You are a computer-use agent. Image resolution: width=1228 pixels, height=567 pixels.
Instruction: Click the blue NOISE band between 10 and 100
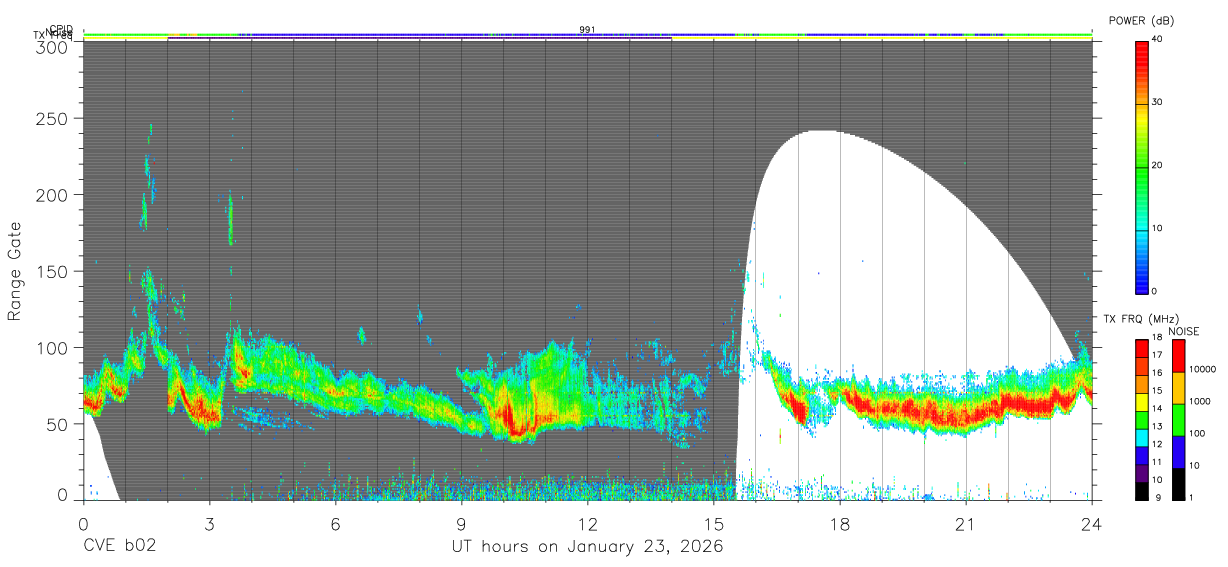[x=1178, y=452]
